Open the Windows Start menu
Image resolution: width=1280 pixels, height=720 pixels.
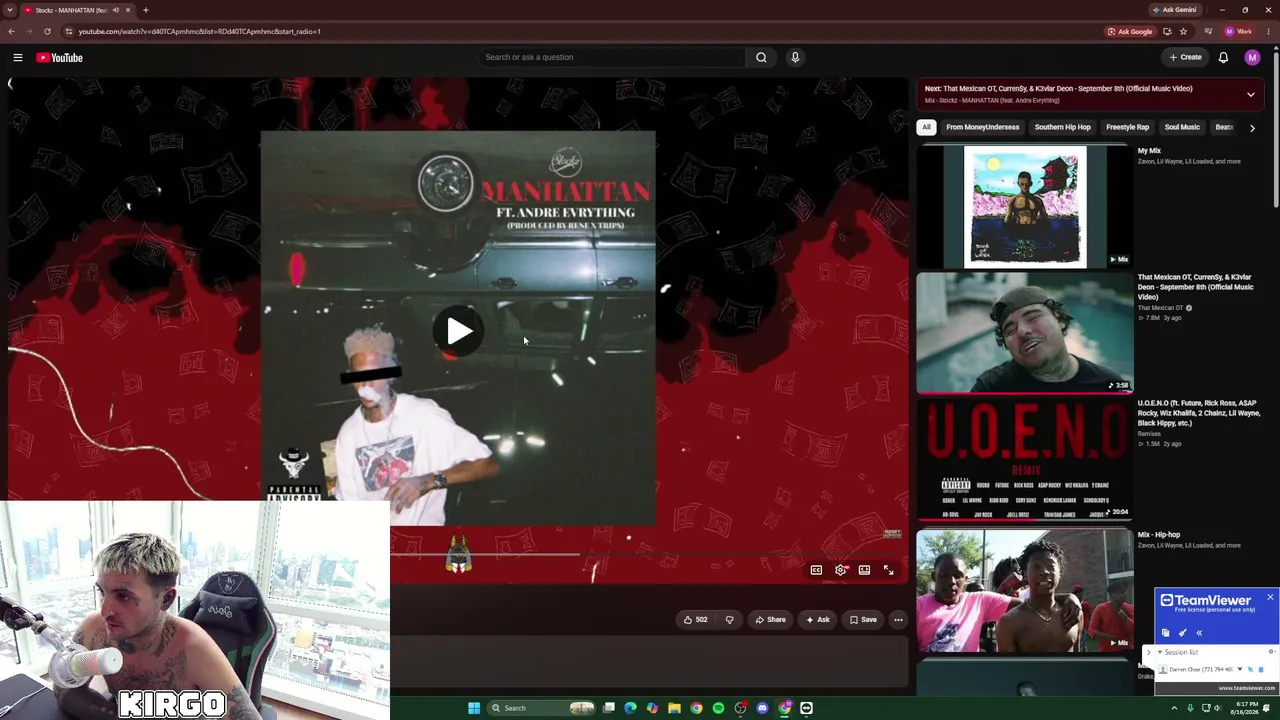tap(474, 708)
